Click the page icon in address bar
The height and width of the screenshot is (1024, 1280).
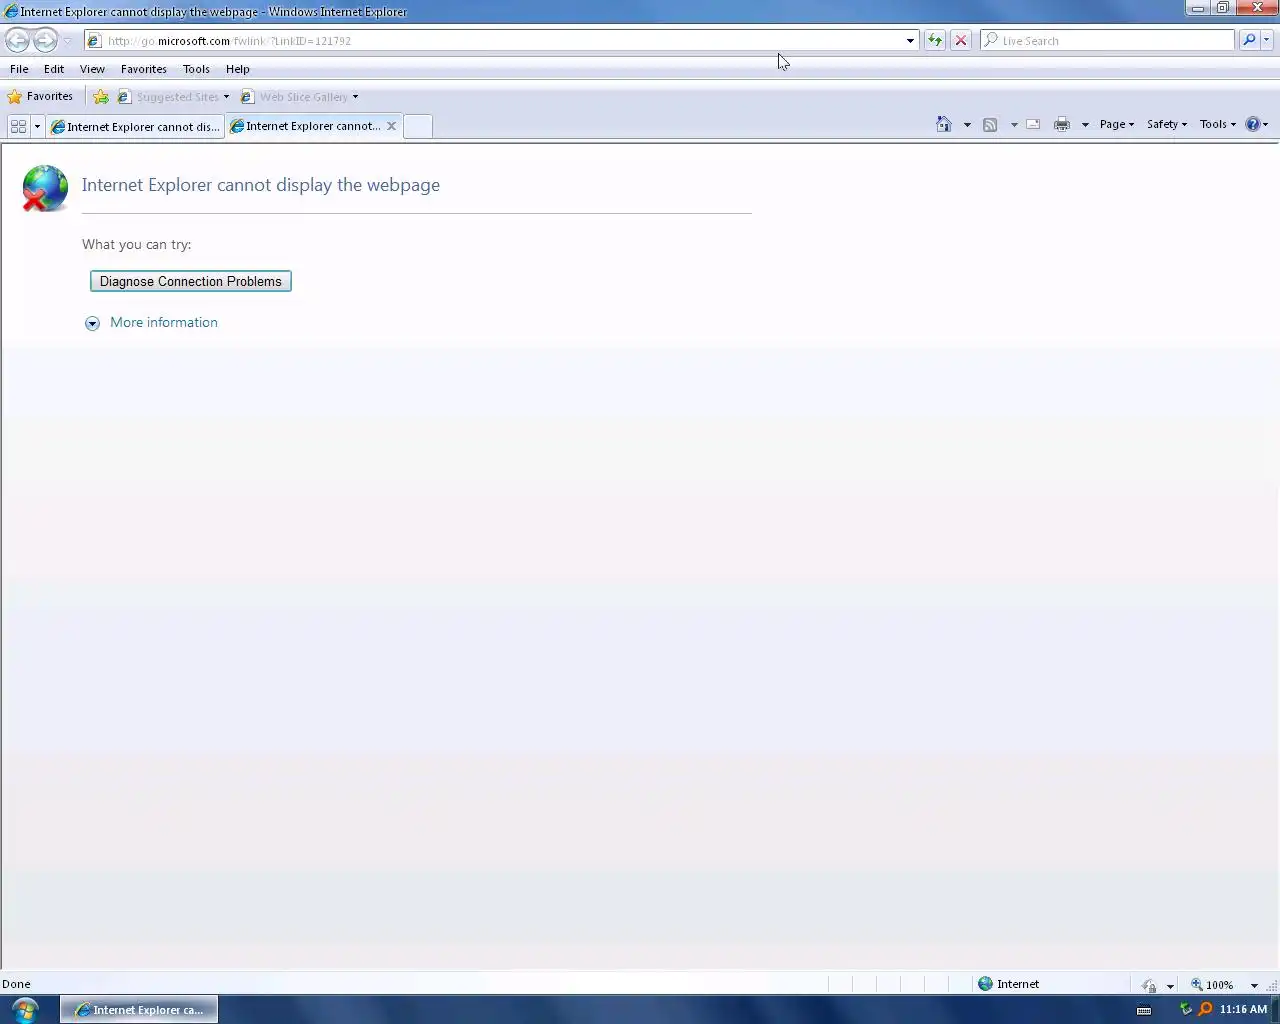[x=94, y=41]
